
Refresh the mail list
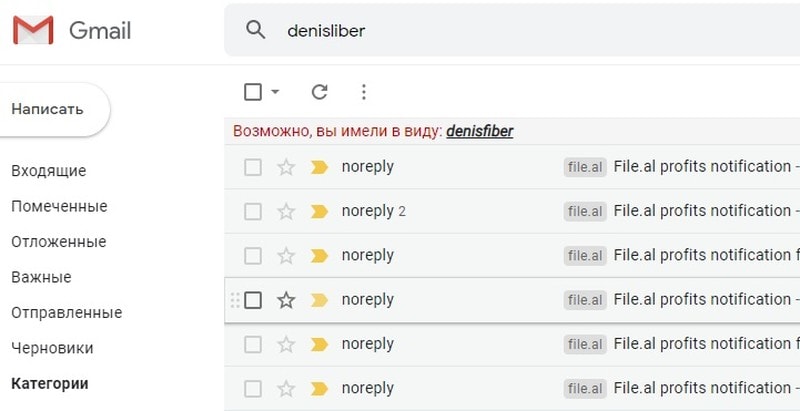pyautogui.click(x=319, y=92)
